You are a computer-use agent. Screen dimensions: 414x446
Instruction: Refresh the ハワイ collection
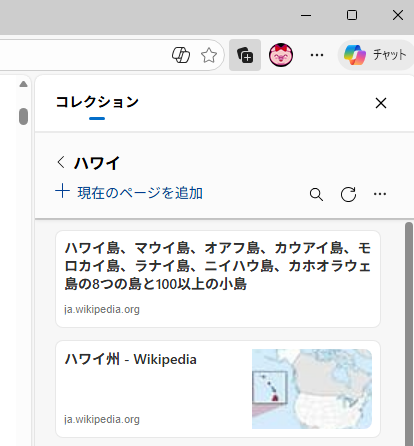click(348, 194)
